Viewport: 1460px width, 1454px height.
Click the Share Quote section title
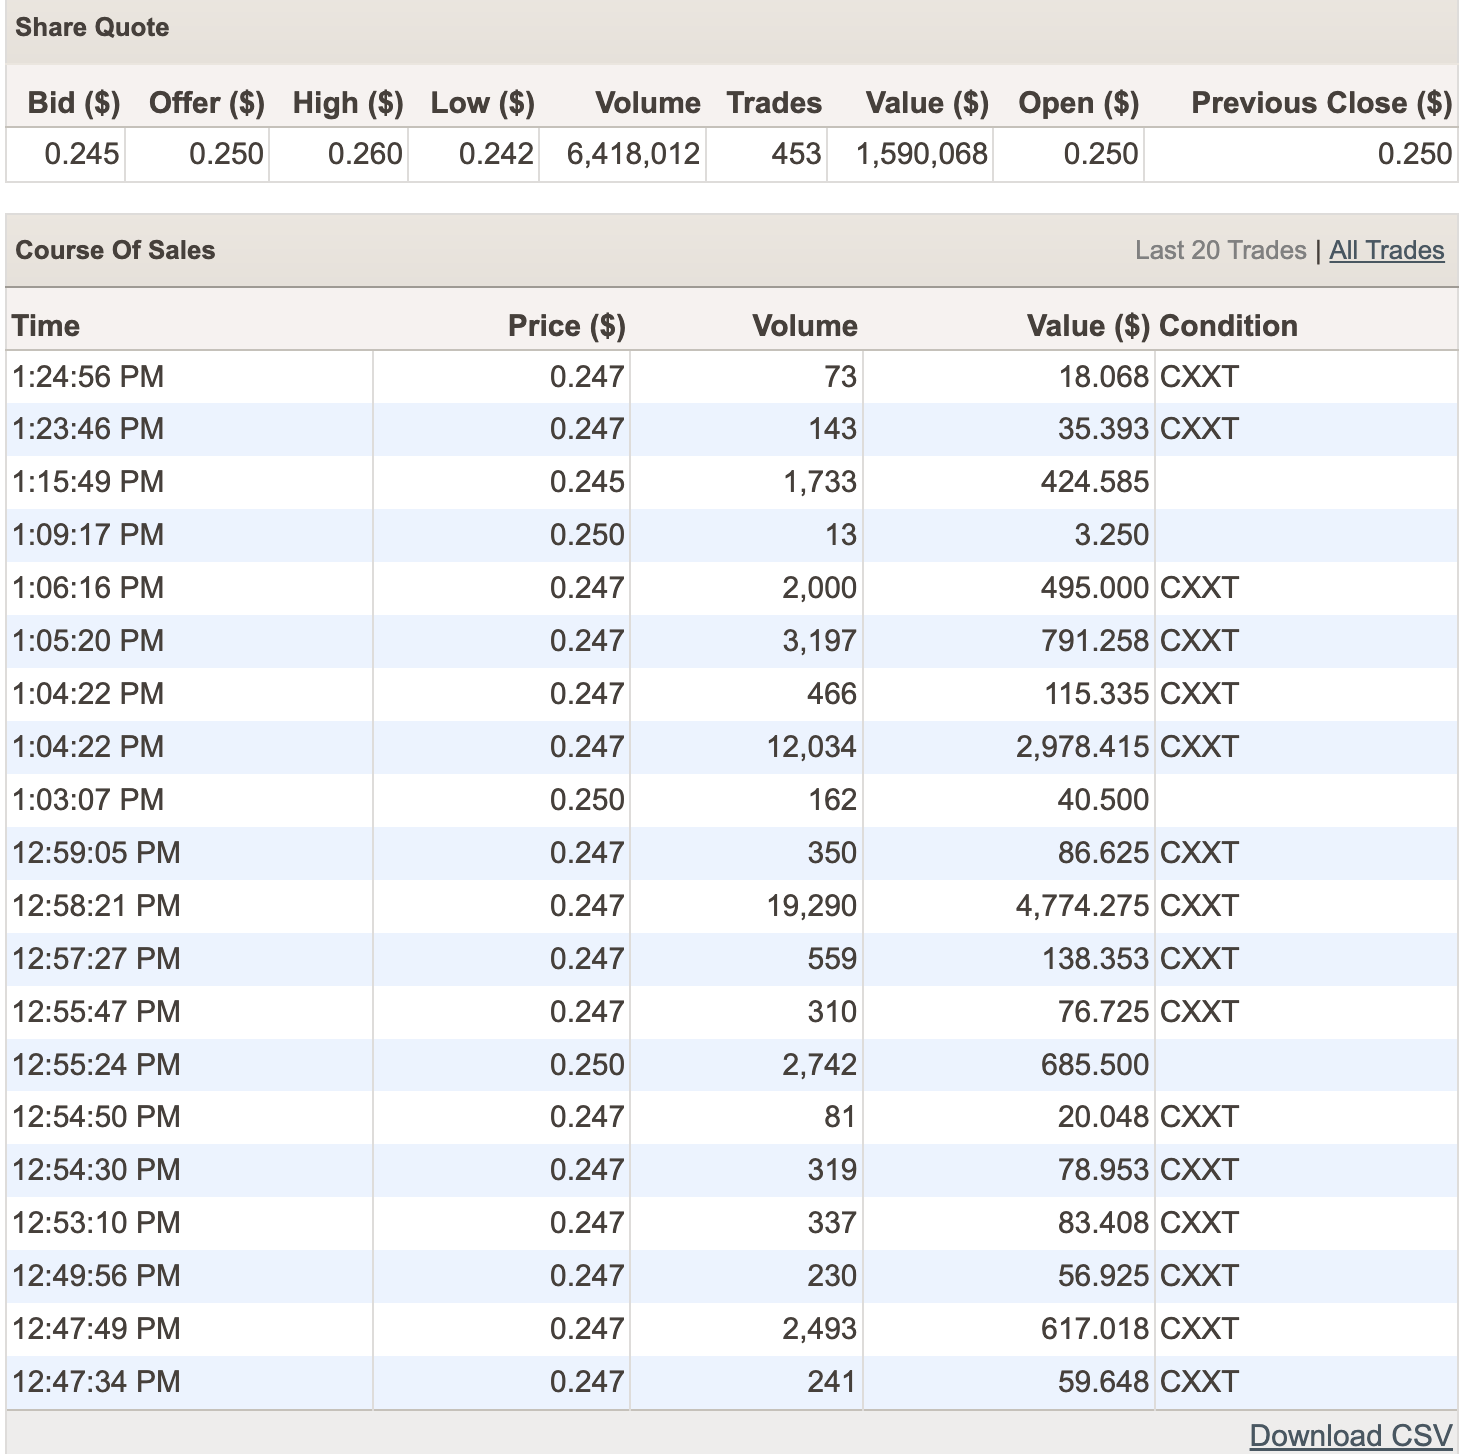click(x=92, y=27)
